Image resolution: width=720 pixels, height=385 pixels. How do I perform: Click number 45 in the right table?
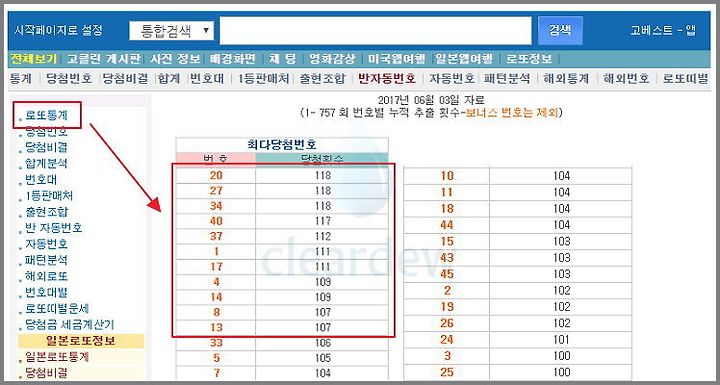(447, 274)
